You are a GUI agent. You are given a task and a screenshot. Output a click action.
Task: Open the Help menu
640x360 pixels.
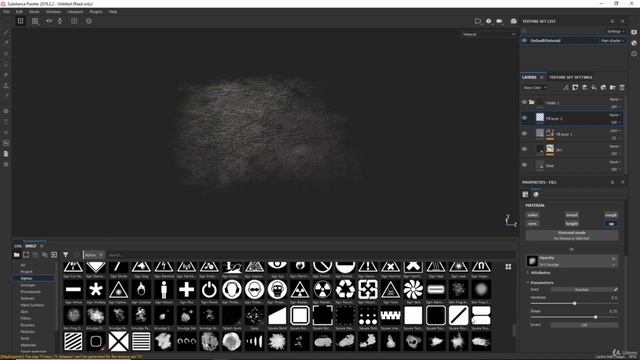coord(113,12)
